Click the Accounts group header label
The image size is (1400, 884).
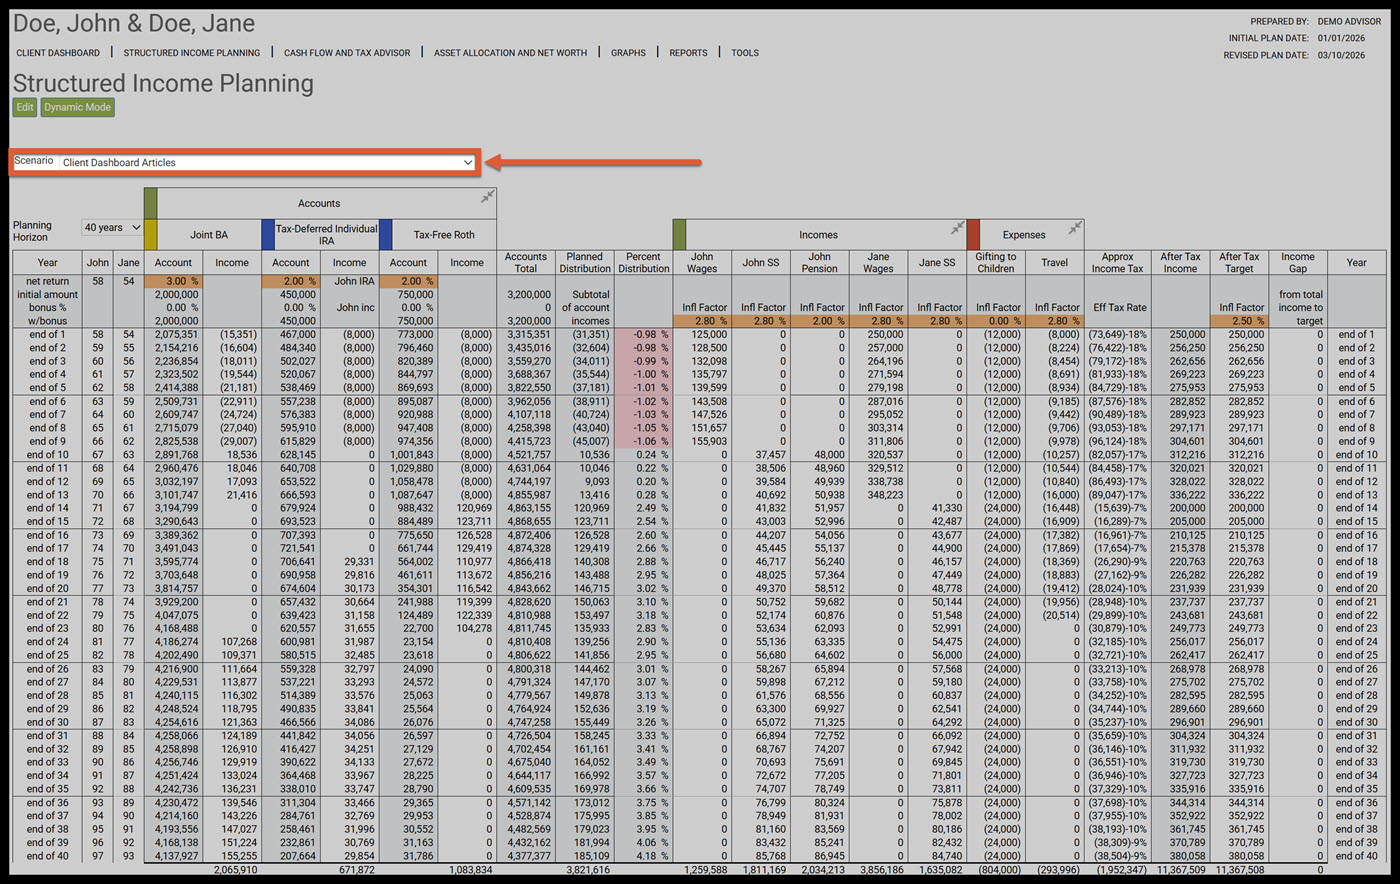(319, 204)
